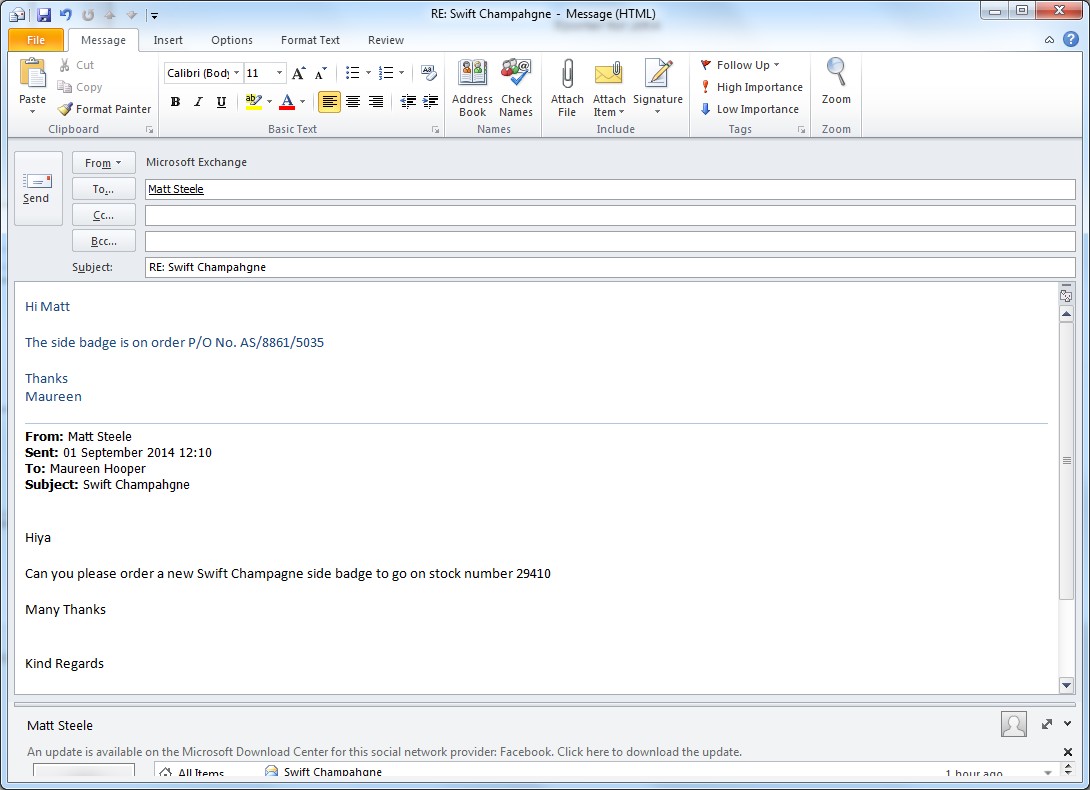The image size is (1090, 790).
Task: Switch to the Review tab
Action: [386, 40]
